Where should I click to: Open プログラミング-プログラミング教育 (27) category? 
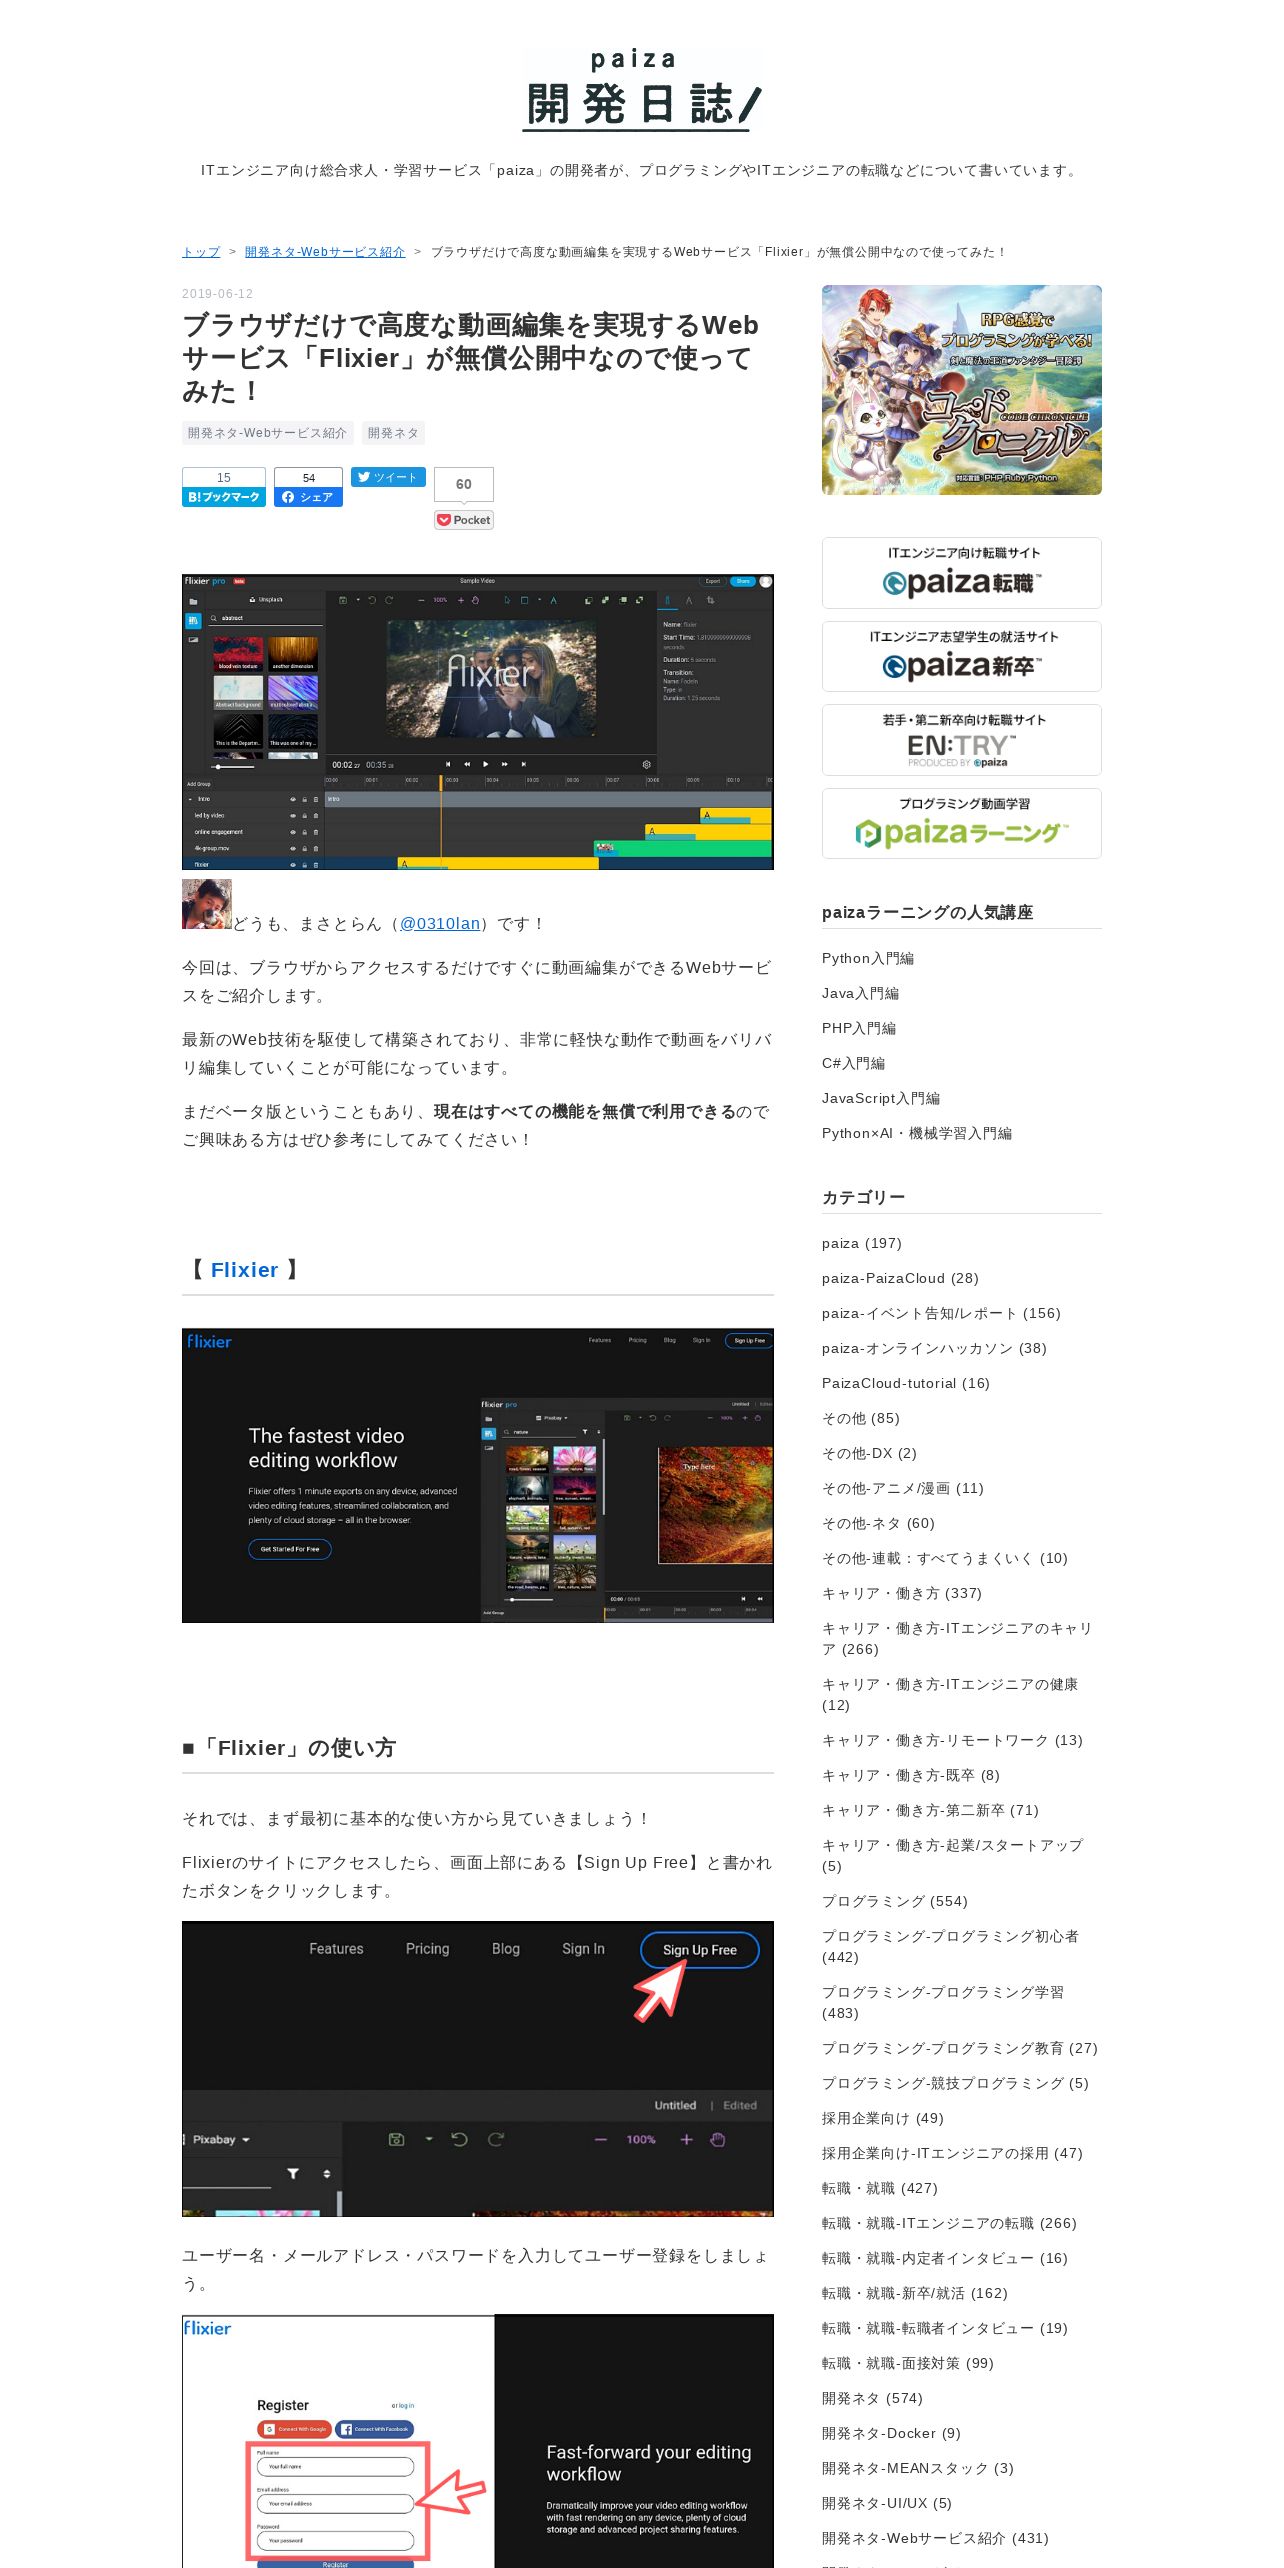coord(960,2048)
